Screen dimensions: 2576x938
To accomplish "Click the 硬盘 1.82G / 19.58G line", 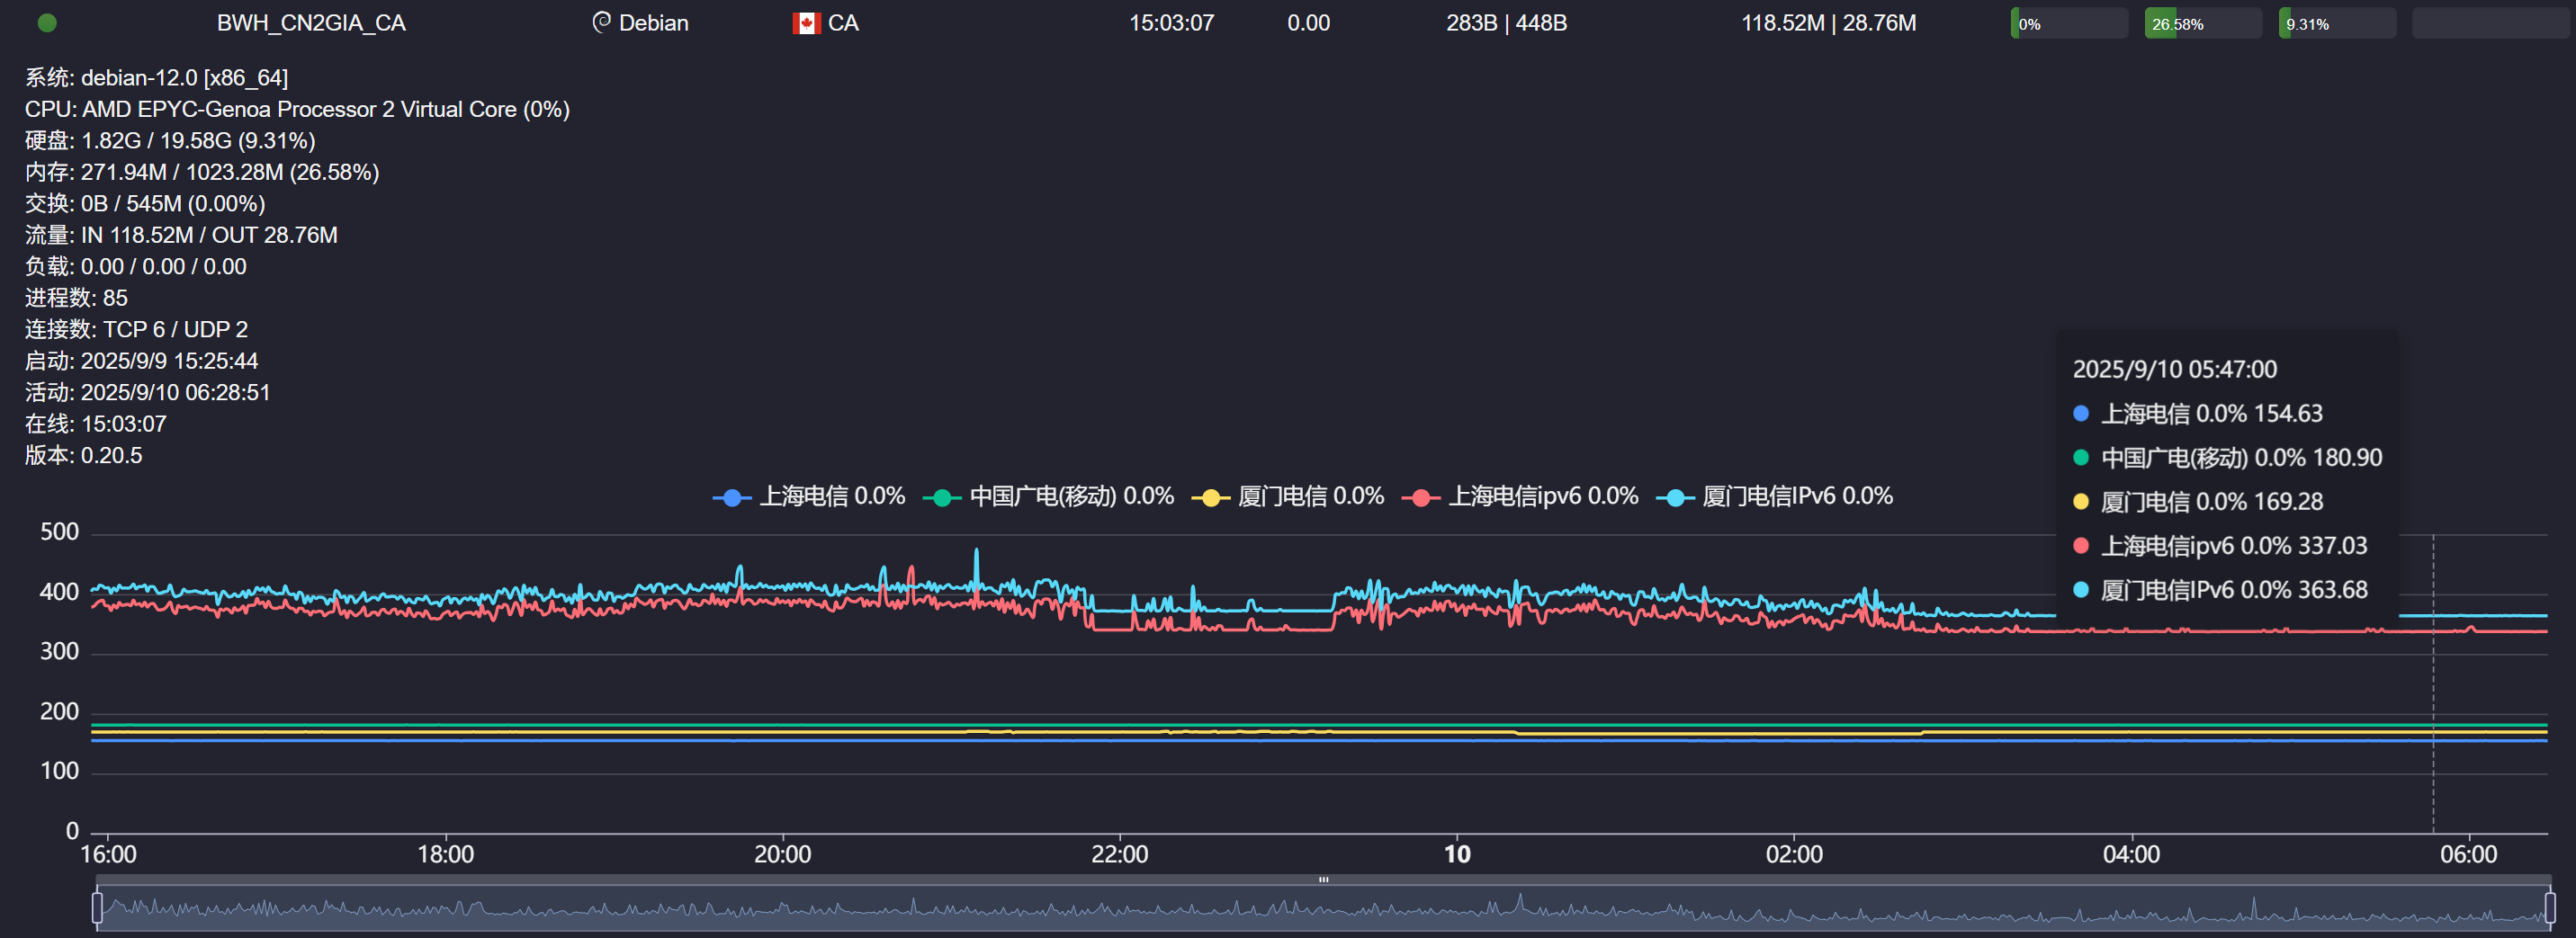I will 170,141.
